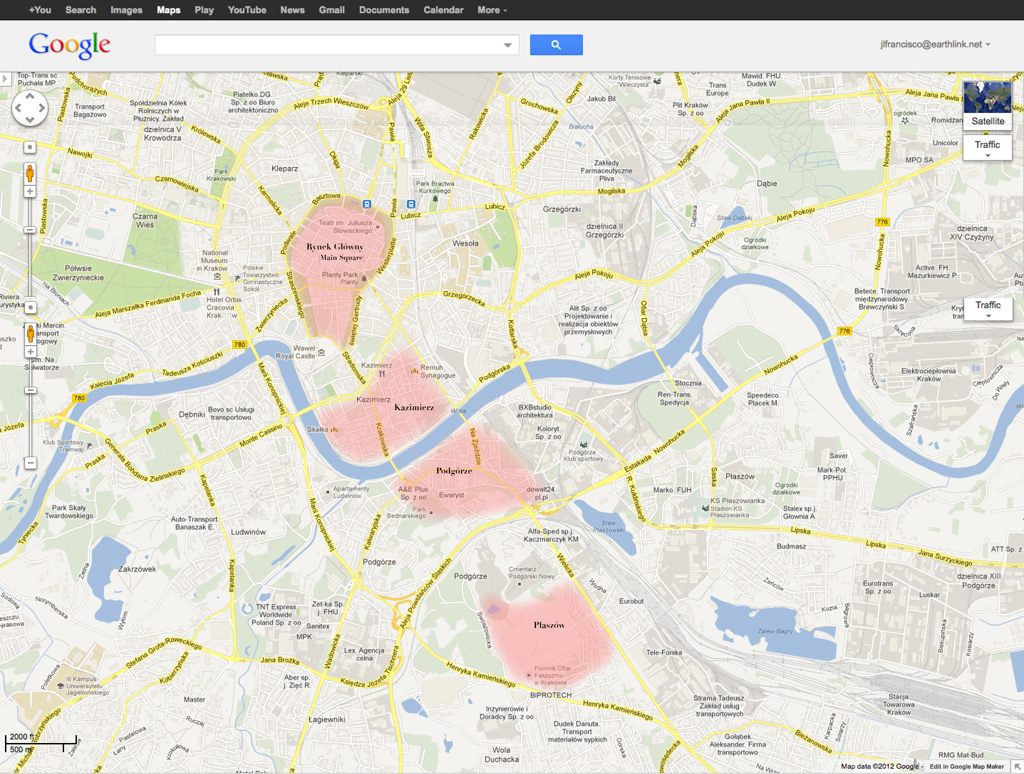This screenshot has height=774, width=1024.
Task: Click the Ludwinów label
Action: [248, 532]
